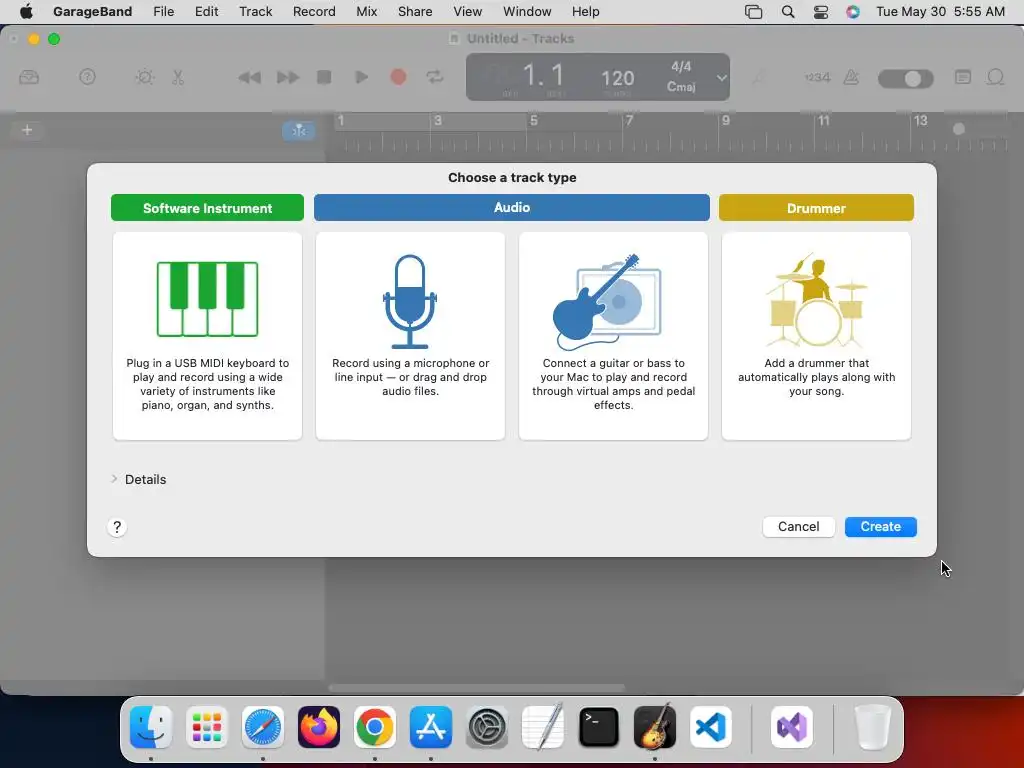Open the dialog help question mark

(x=117, y=527)
